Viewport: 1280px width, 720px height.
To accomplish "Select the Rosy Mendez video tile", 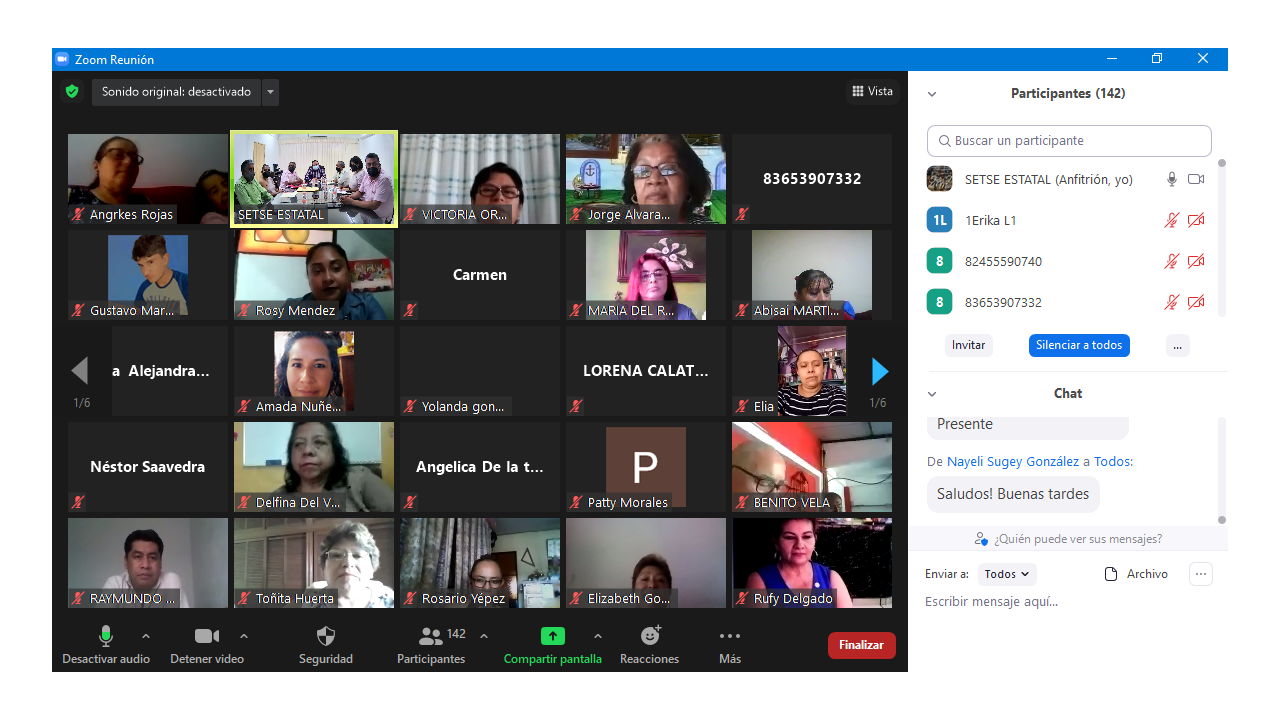I will [314, 275].
